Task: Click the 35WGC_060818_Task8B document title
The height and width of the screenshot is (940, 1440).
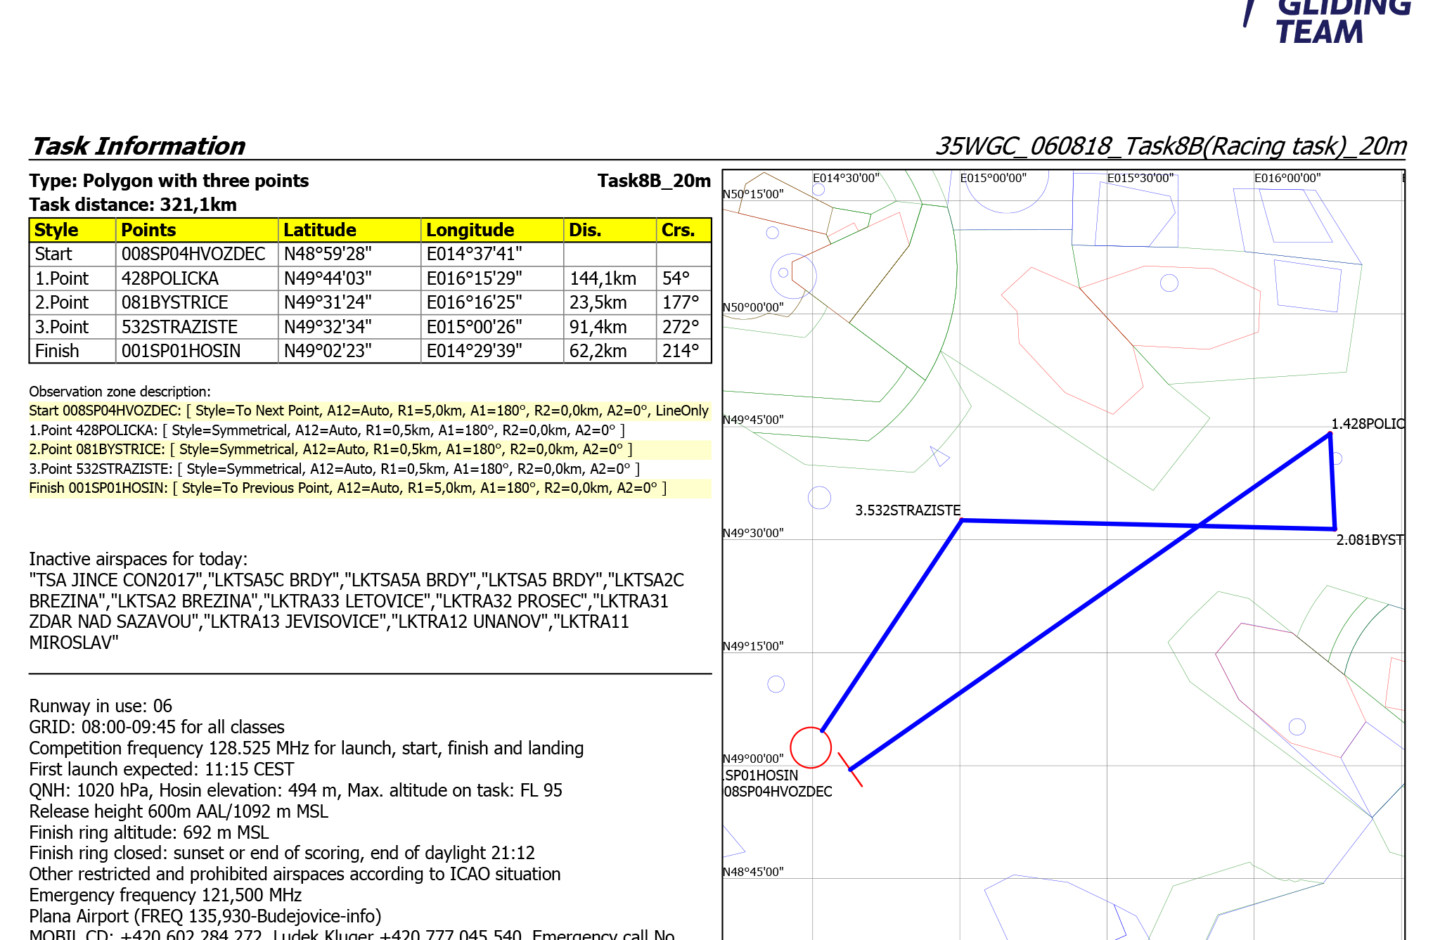Action: coord(1170,146)
